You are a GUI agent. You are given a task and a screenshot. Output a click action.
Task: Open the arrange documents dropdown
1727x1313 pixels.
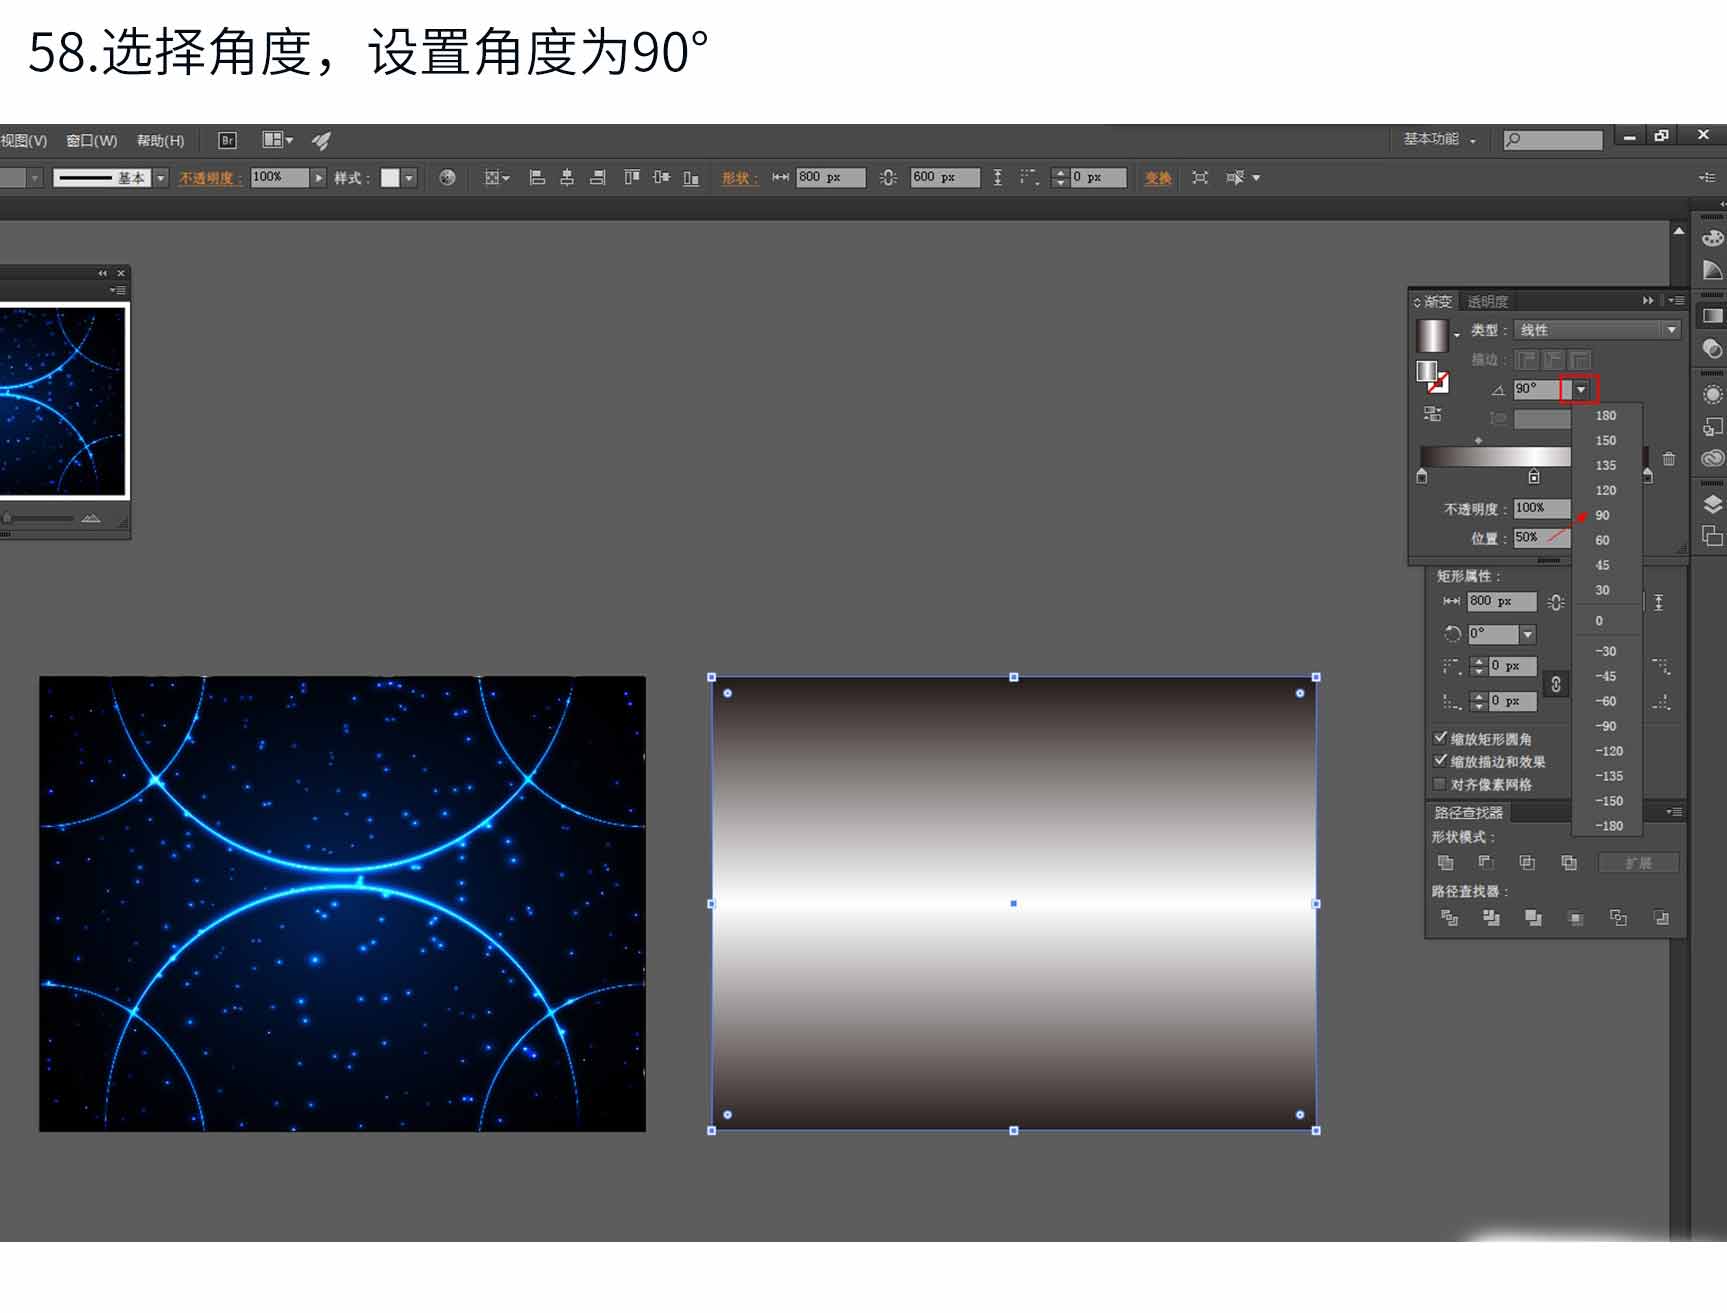tap(278, 140)
